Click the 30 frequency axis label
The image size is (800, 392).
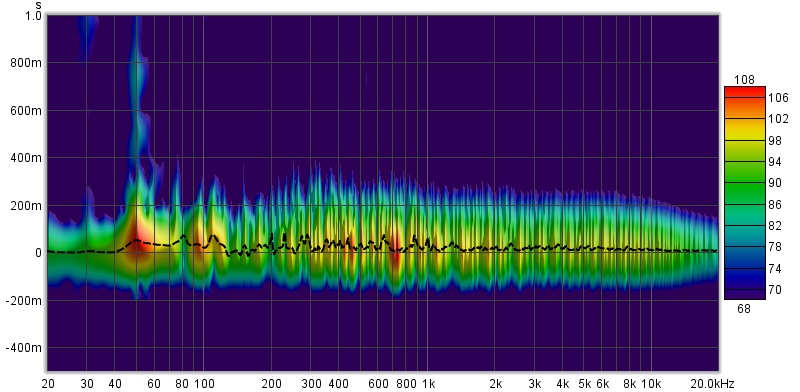tap(87, 384)
